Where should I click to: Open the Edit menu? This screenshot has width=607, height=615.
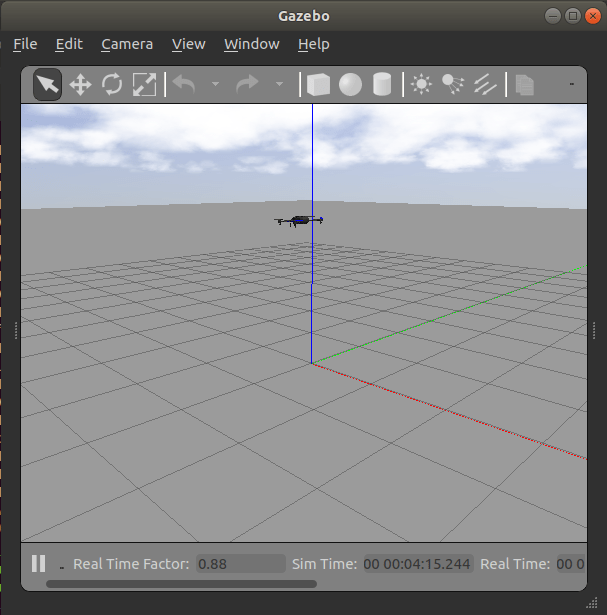[x=69, y=44]
